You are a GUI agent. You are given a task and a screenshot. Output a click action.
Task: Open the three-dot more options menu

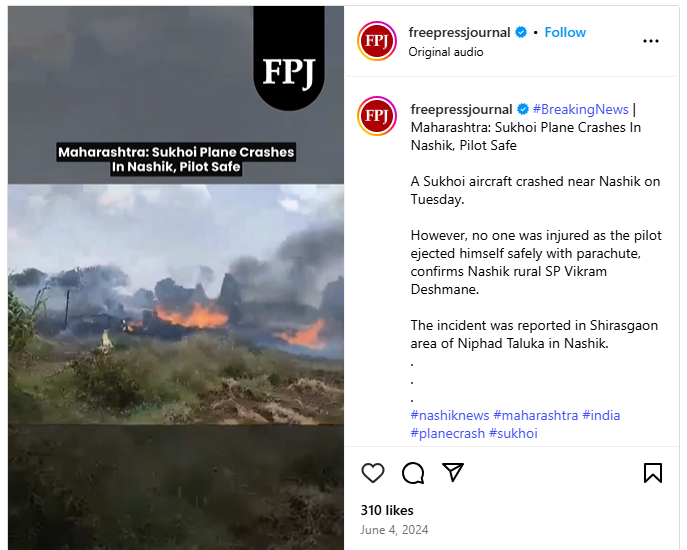click(651, 41)
